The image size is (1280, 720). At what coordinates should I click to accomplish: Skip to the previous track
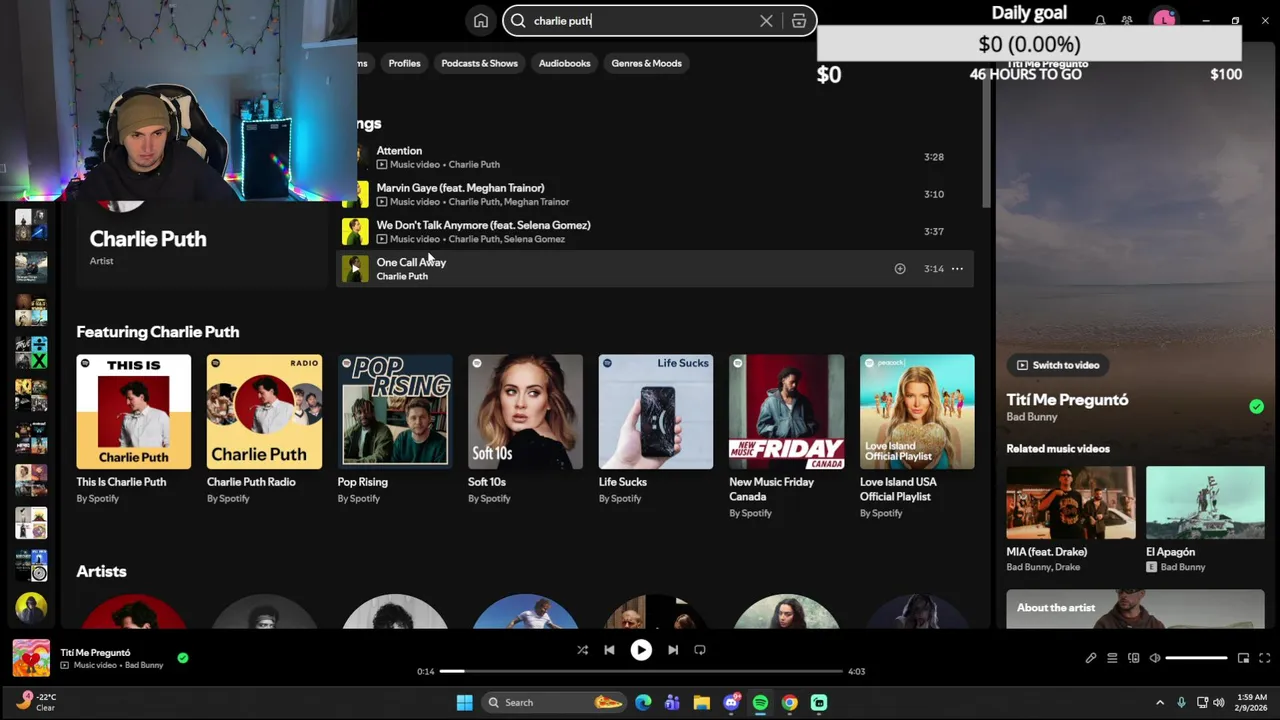point(609,650)
